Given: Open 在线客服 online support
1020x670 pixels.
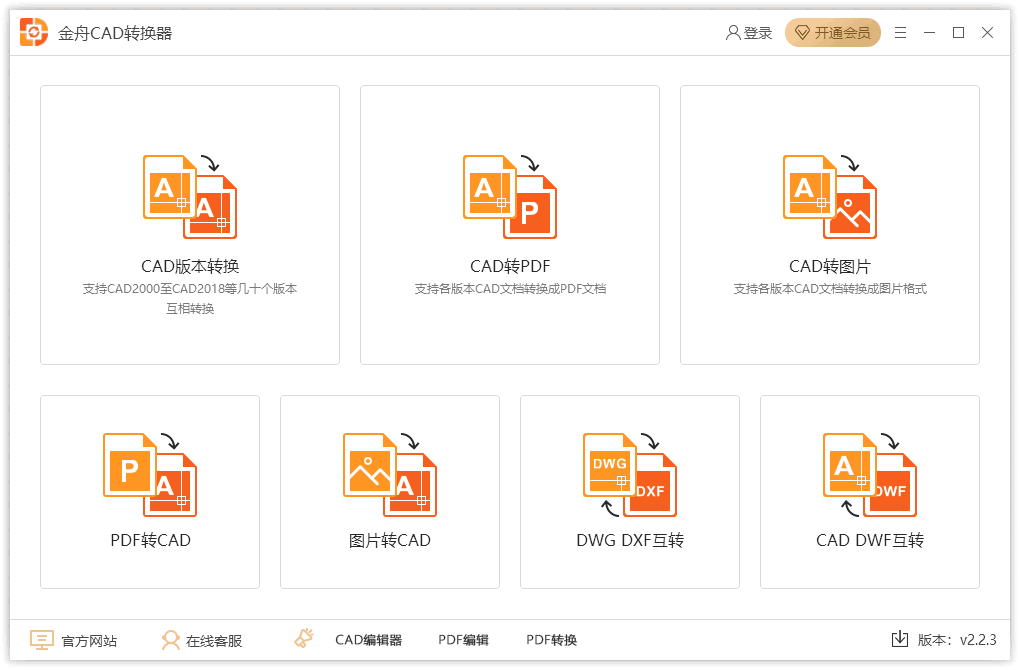Looking at the screenshot, I should (202, 640).
